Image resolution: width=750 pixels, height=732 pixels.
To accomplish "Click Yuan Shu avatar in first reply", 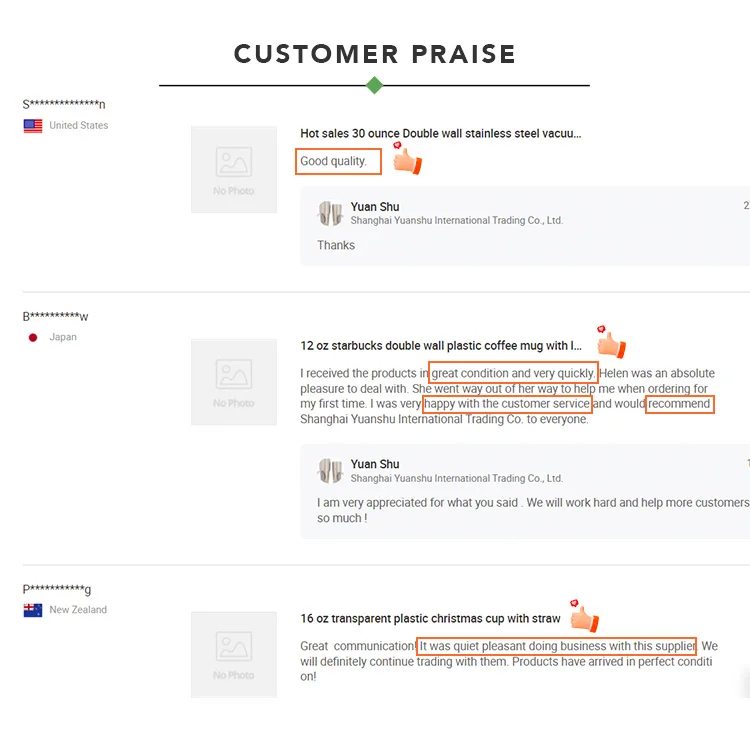I will pos(330,213).
